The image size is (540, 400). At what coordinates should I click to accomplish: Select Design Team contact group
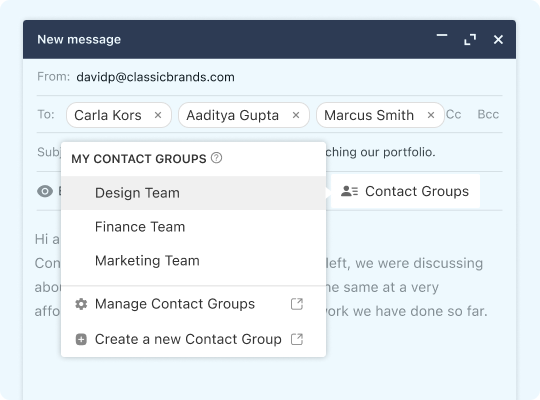coord(194,193)
